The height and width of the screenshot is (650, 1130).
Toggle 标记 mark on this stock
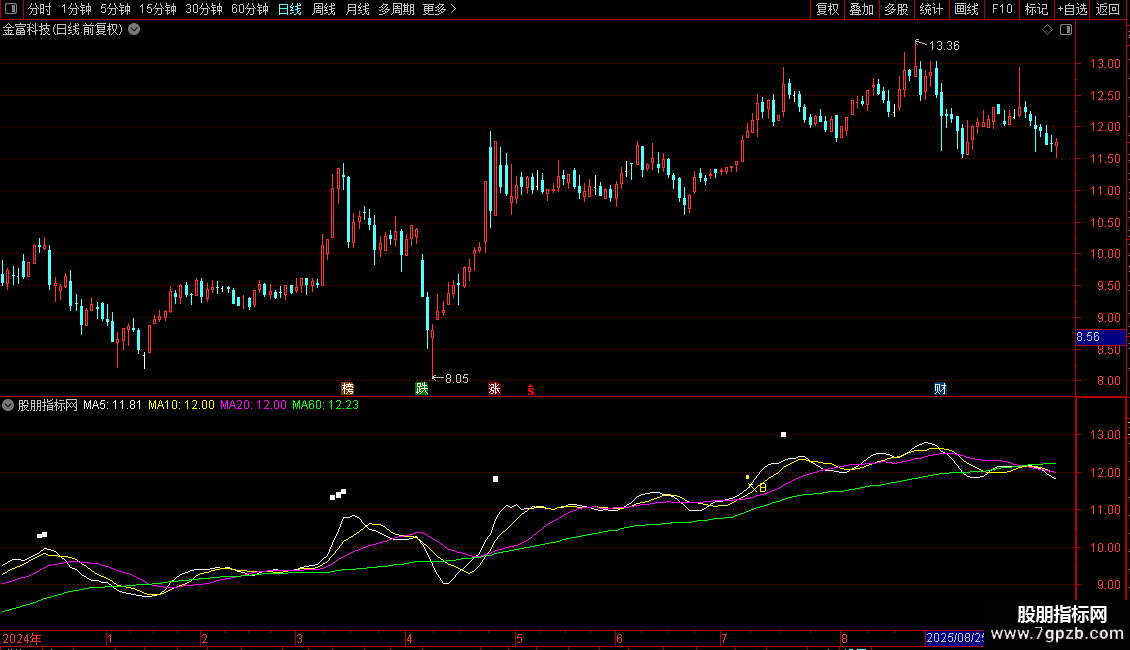click(x=1036, y=9)
